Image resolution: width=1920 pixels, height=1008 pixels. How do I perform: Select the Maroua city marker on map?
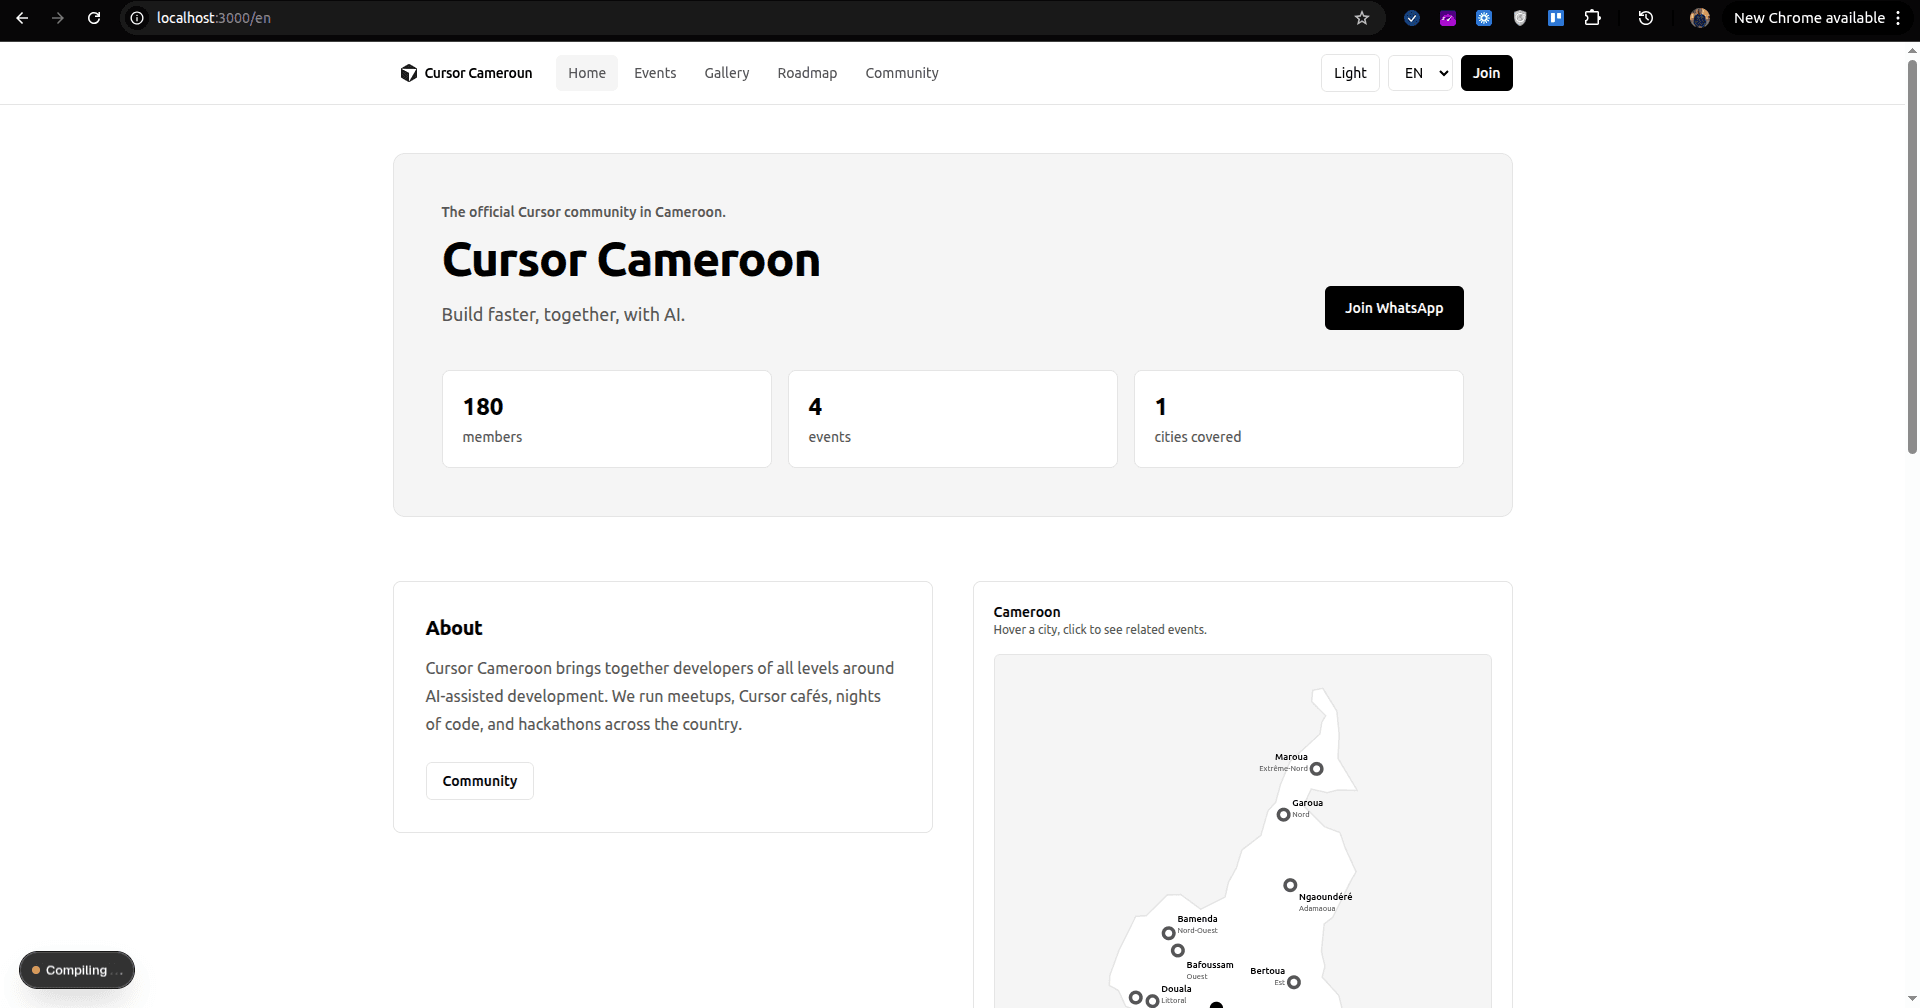click(1317, 769)
